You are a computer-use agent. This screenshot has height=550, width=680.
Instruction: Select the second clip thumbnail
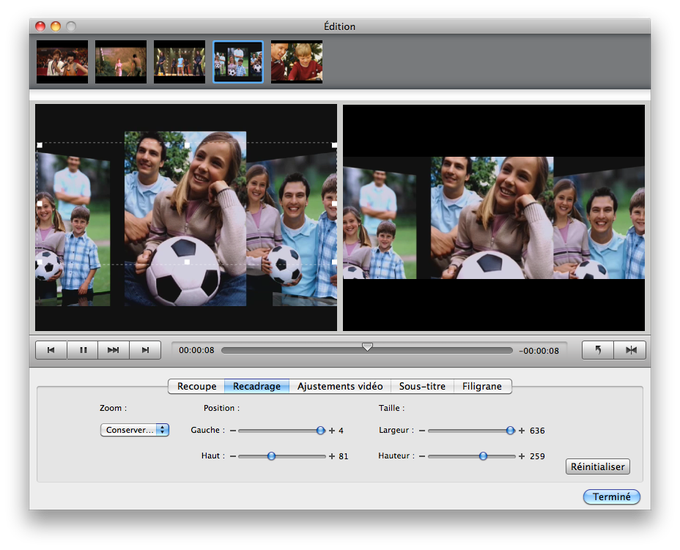click(121, 62)
